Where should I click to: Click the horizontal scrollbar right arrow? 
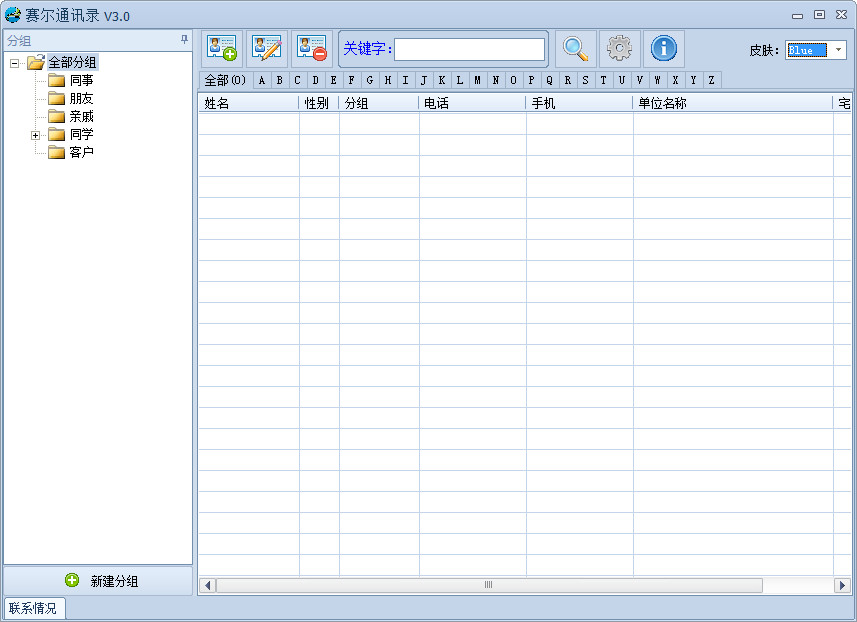click(842, 585)
